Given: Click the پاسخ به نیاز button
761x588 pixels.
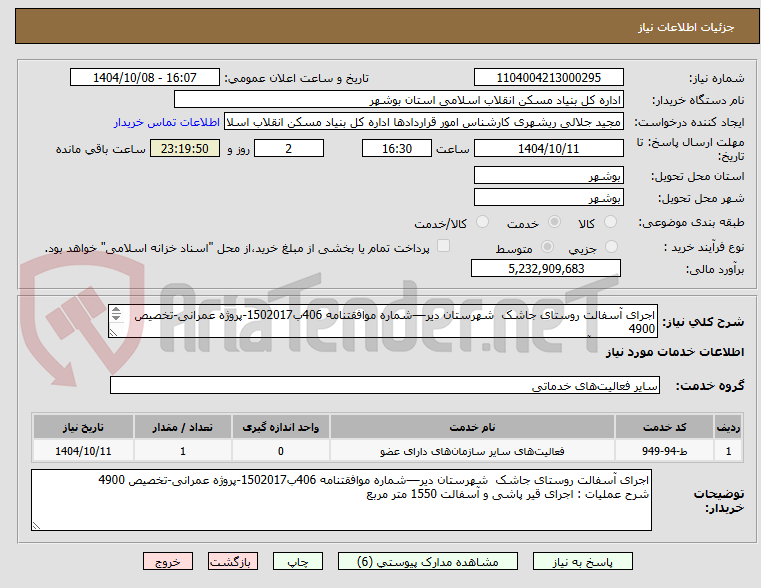Looking at the screenshot, I should (582, 561).
